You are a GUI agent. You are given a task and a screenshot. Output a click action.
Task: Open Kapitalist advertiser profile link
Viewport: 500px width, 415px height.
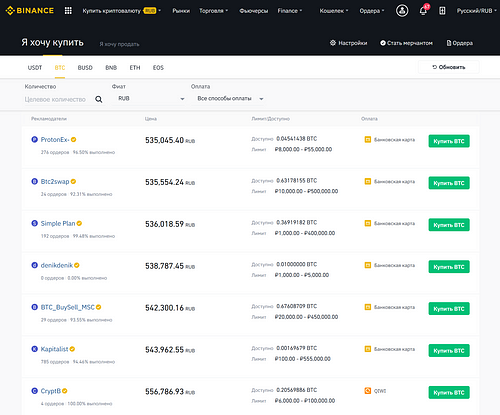54,349
